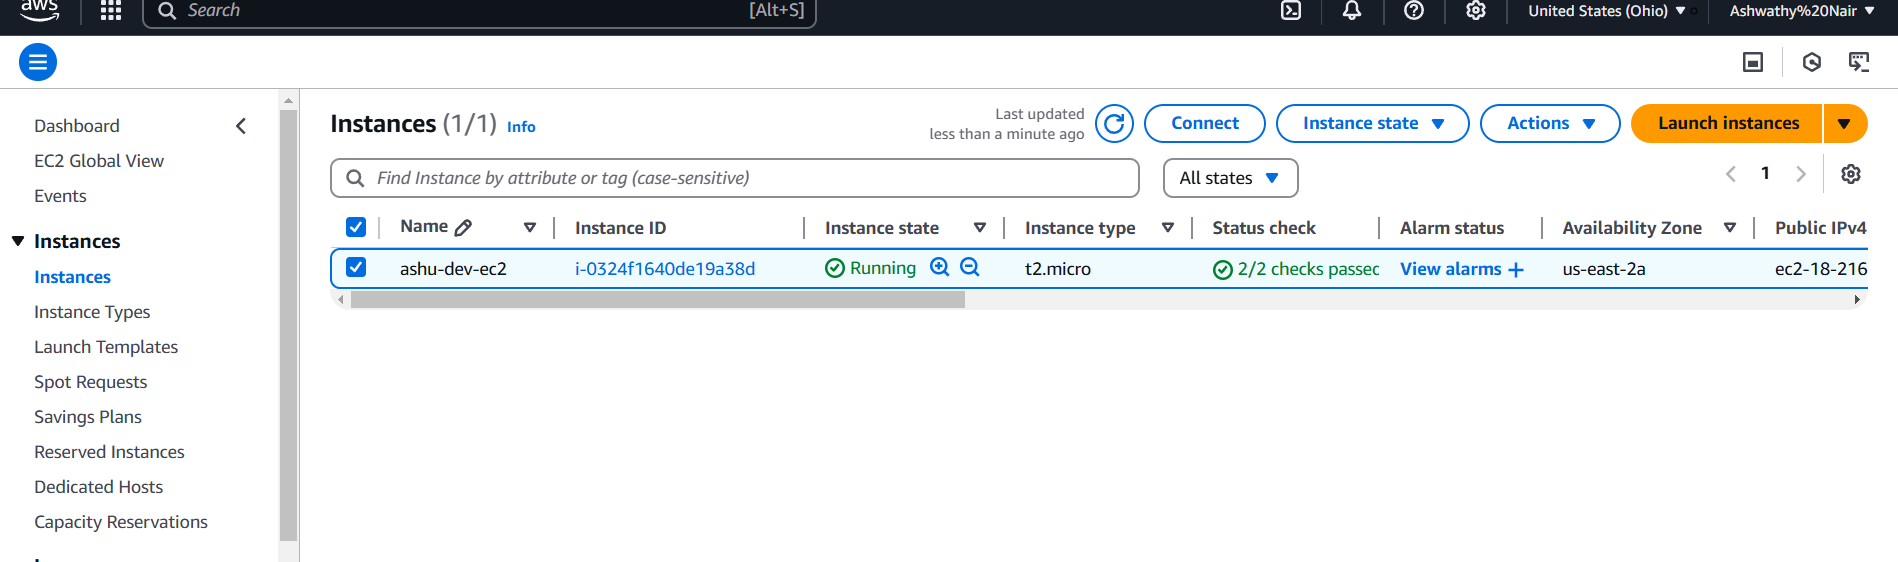Click the View alarms link
The height and width of the screenshot is (562, 1898).
[x=1450, y=269]
